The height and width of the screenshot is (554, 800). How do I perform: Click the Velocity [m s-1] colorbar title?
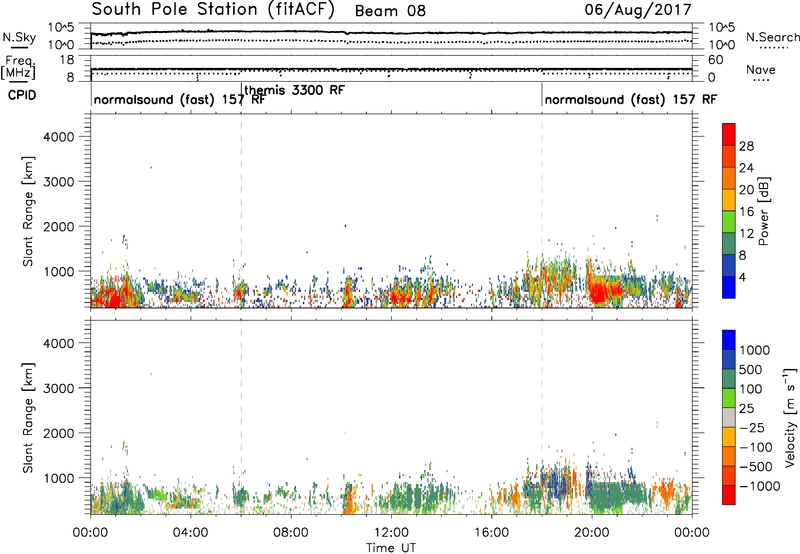pos(790,417)
